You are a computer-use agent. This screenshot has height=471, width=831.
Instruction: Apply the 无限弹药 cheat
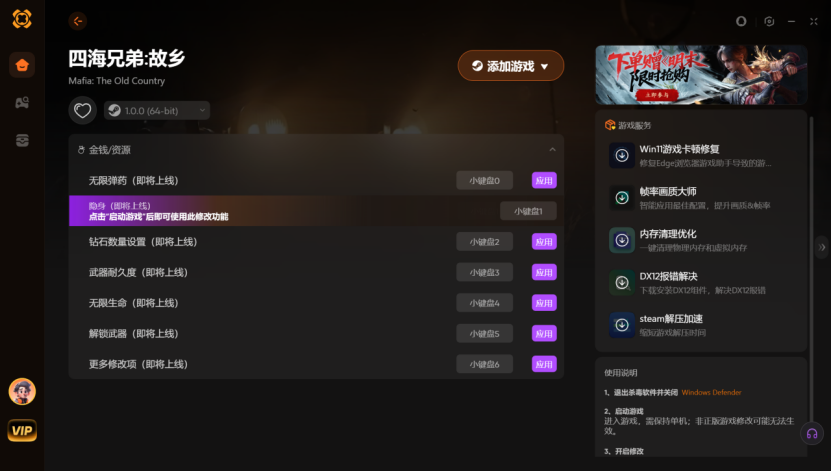coord(544,181)
